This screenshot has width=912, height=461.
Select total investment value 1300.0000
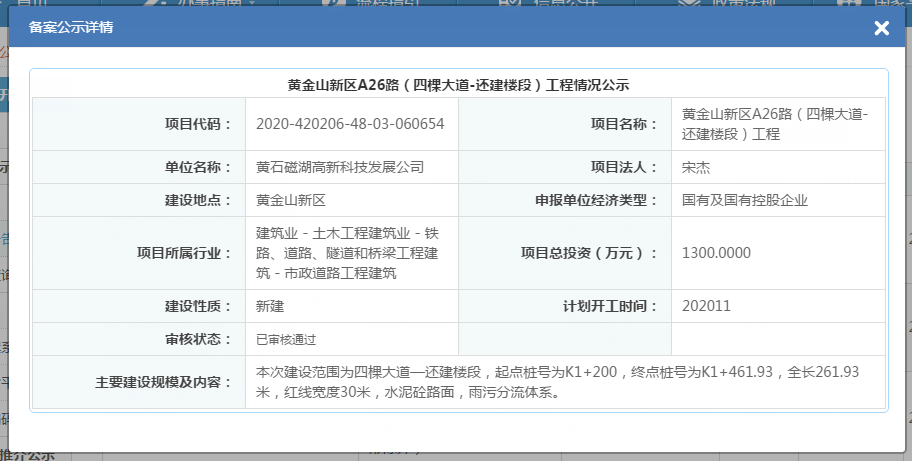pos(716,253)
